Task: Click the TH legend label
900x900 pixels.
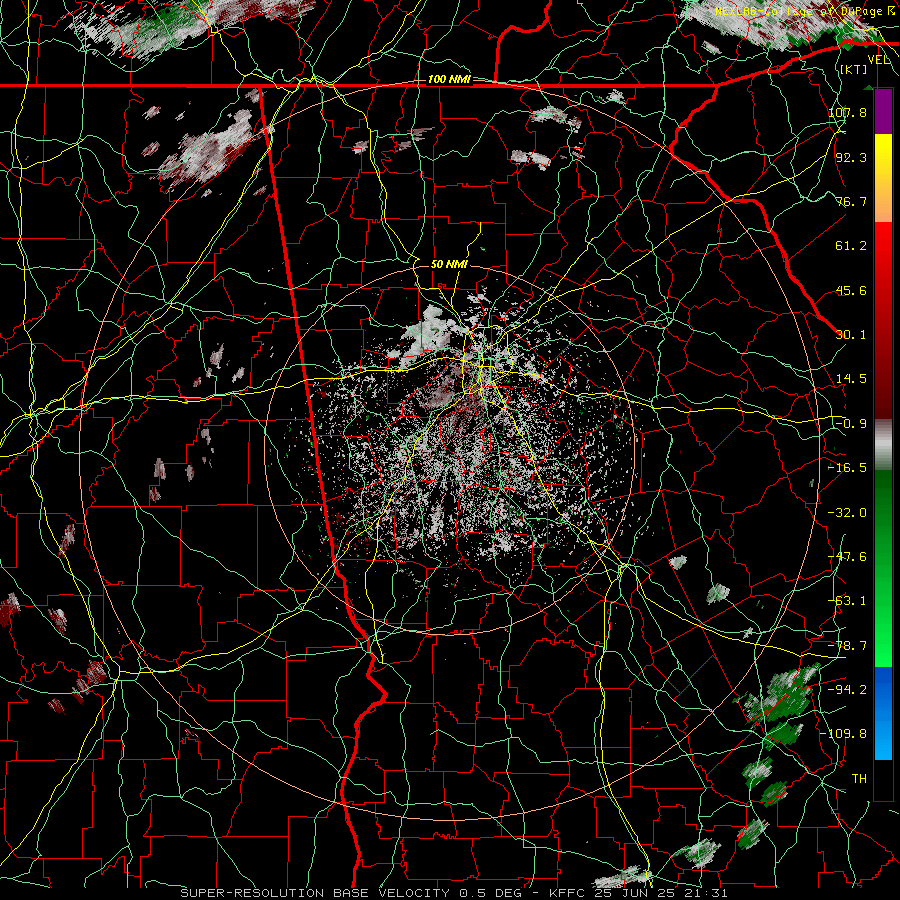Action: (x=859, y=779)
